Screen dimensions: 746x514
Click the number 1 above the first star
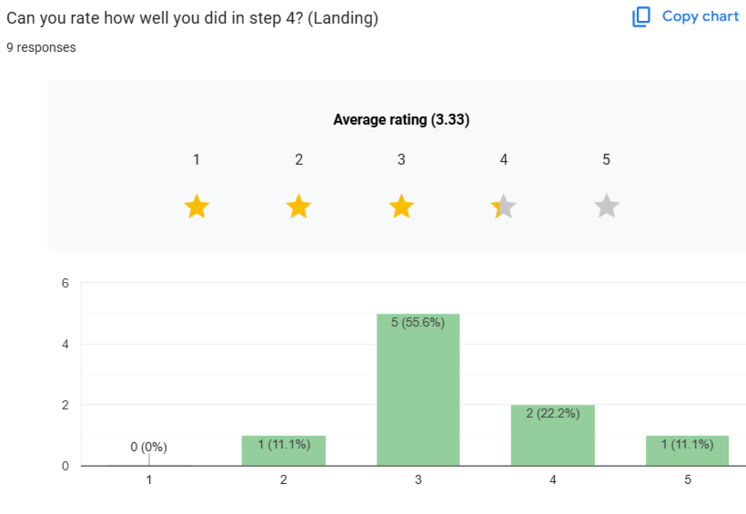coord(197,160)
